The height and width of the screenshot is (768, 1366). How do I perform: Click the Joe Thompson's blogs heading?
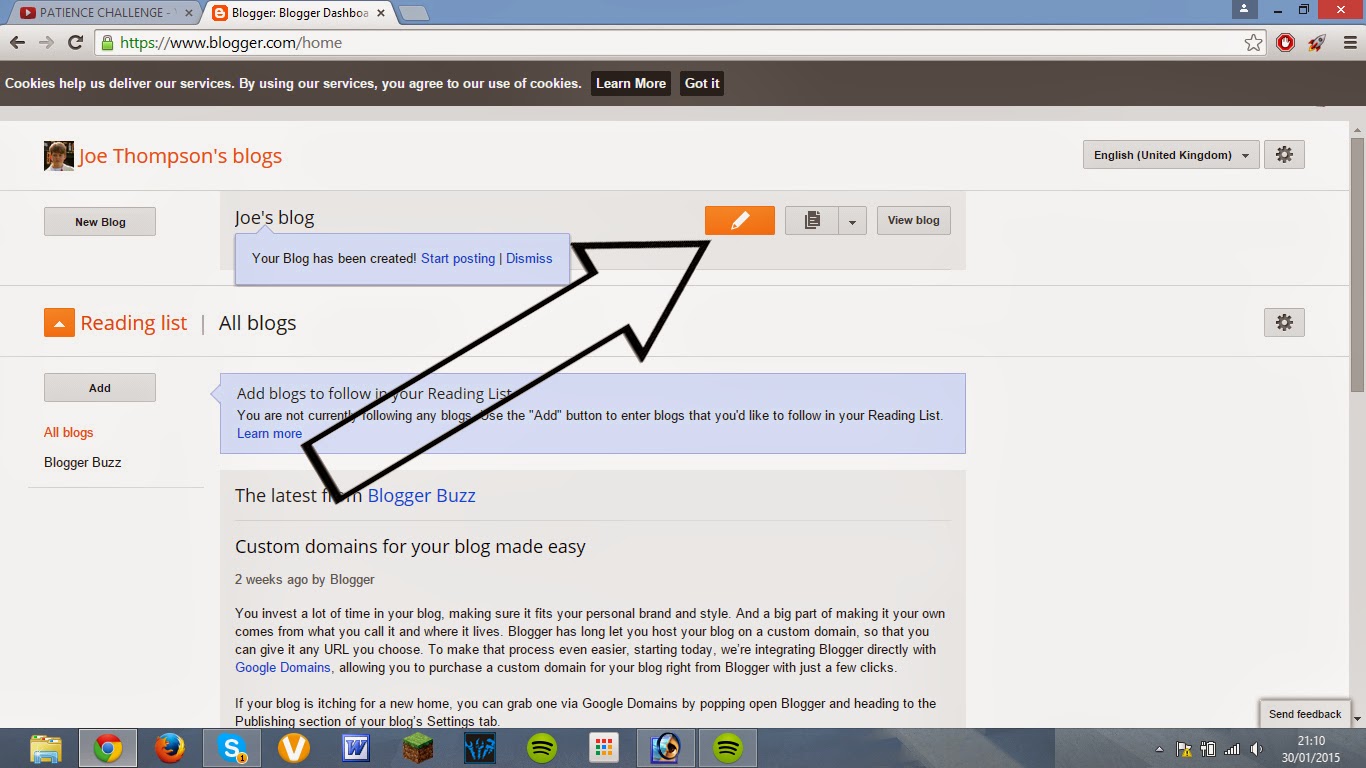click(x=181, y=156)
